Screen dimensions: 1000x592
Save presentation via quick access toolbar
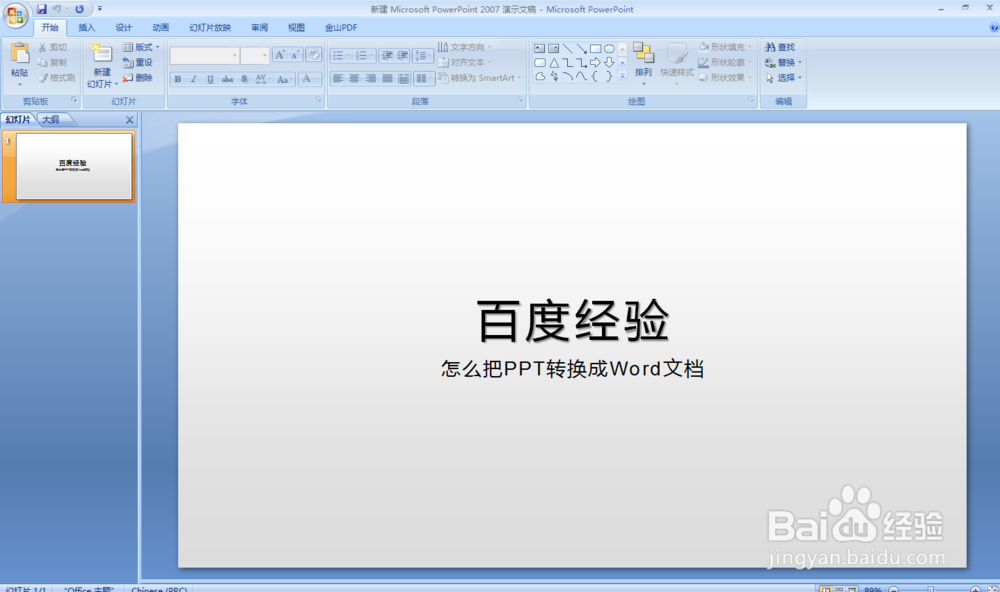pyautogui.click(x=41, y=9)
